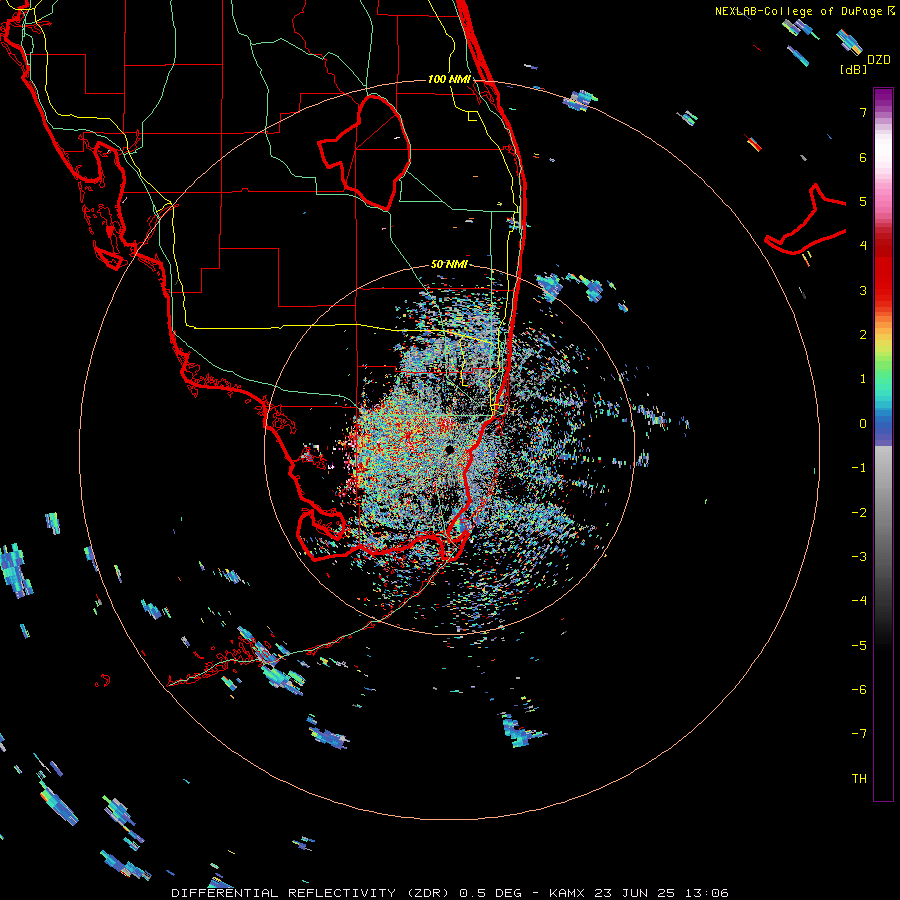Click the Lake Okeechobee red outline
Viewport: 900px width, 900px height.
coord(365,152)
